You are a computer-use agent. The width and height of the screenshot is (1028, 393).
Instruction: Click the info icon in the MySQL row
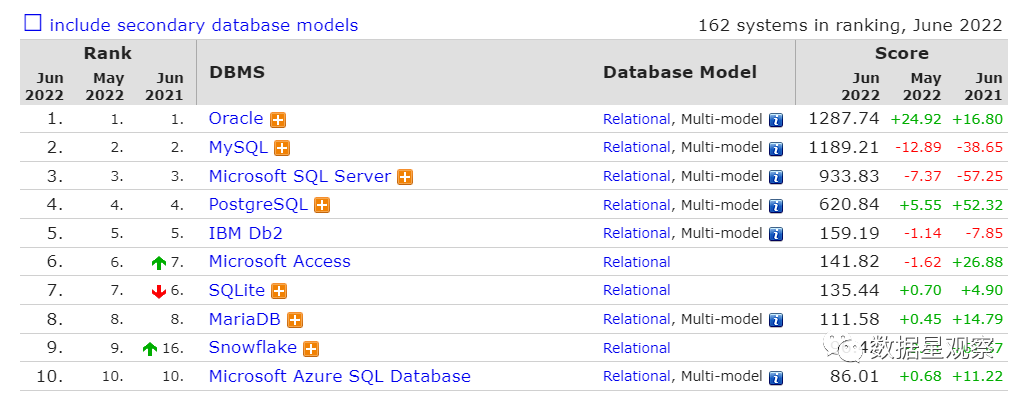click(776, 149)
